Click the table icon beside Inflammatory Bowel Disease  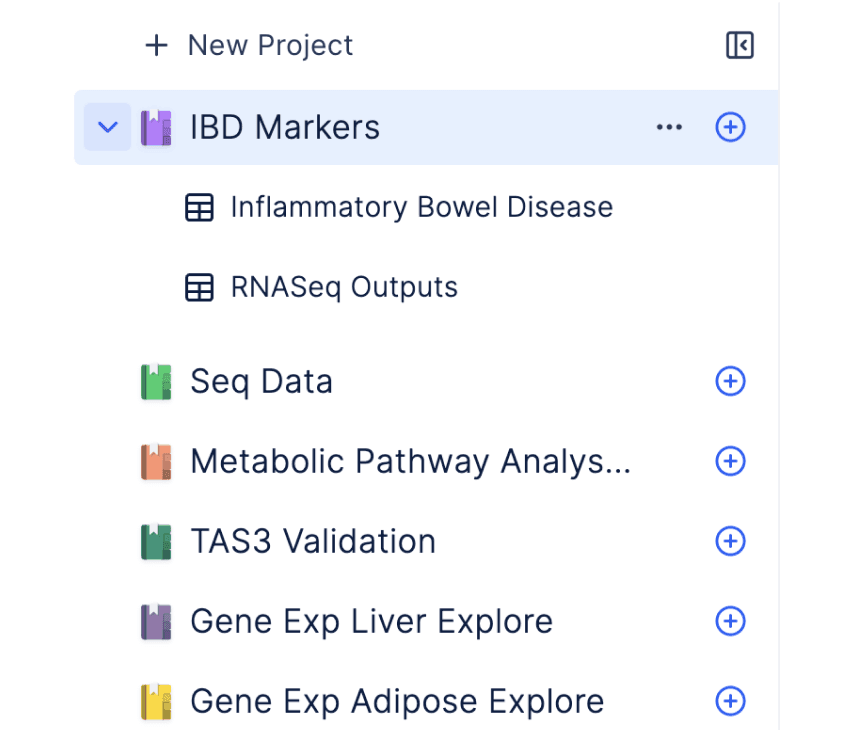pyautogui.click(x=200, y=207)
